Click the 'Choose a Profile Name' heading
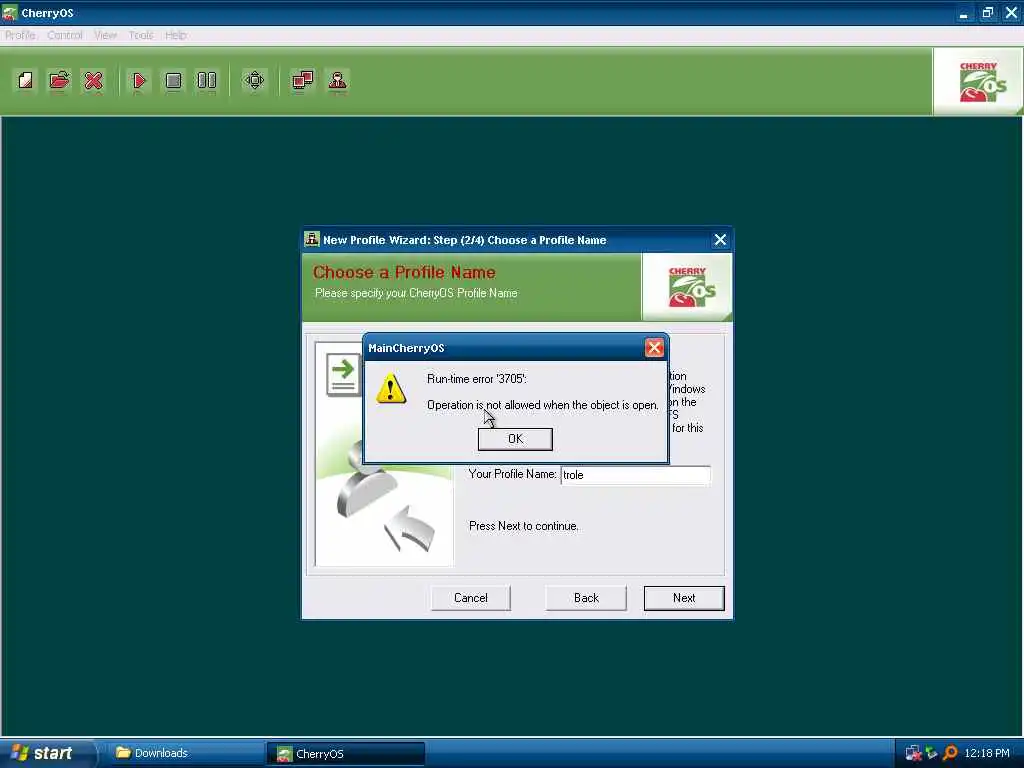 pos(404,272)
